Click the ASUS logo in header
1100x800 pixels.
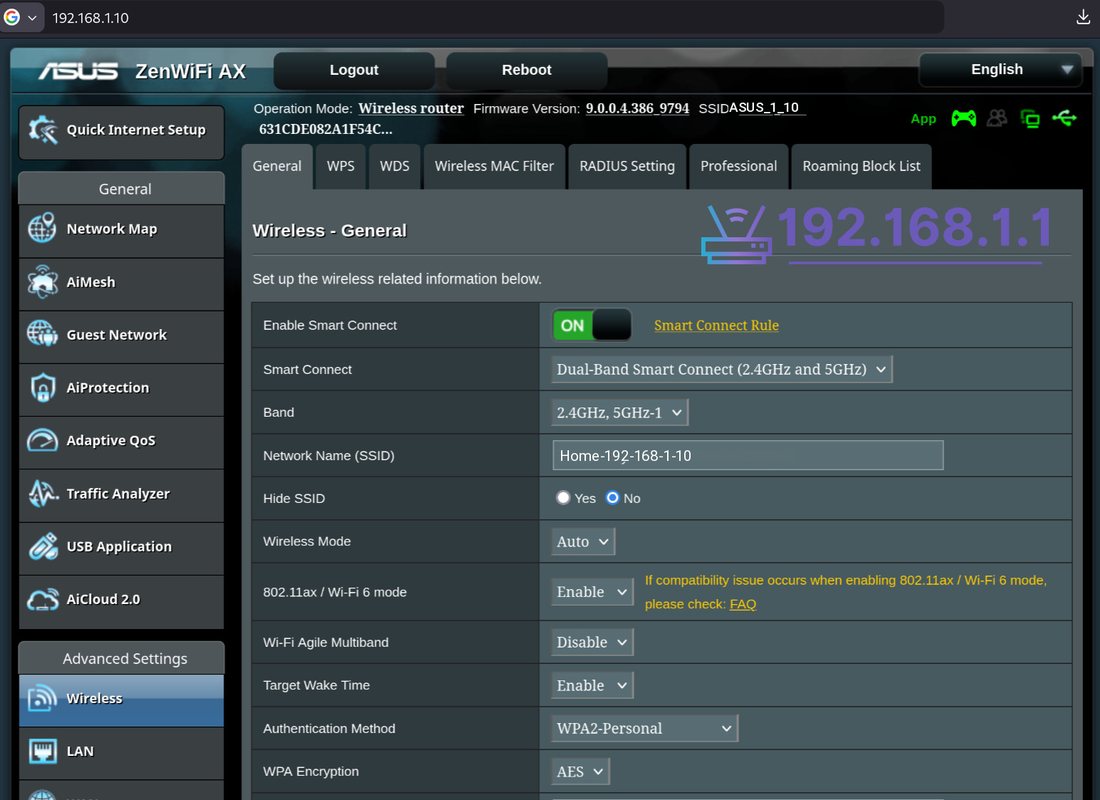79,71
